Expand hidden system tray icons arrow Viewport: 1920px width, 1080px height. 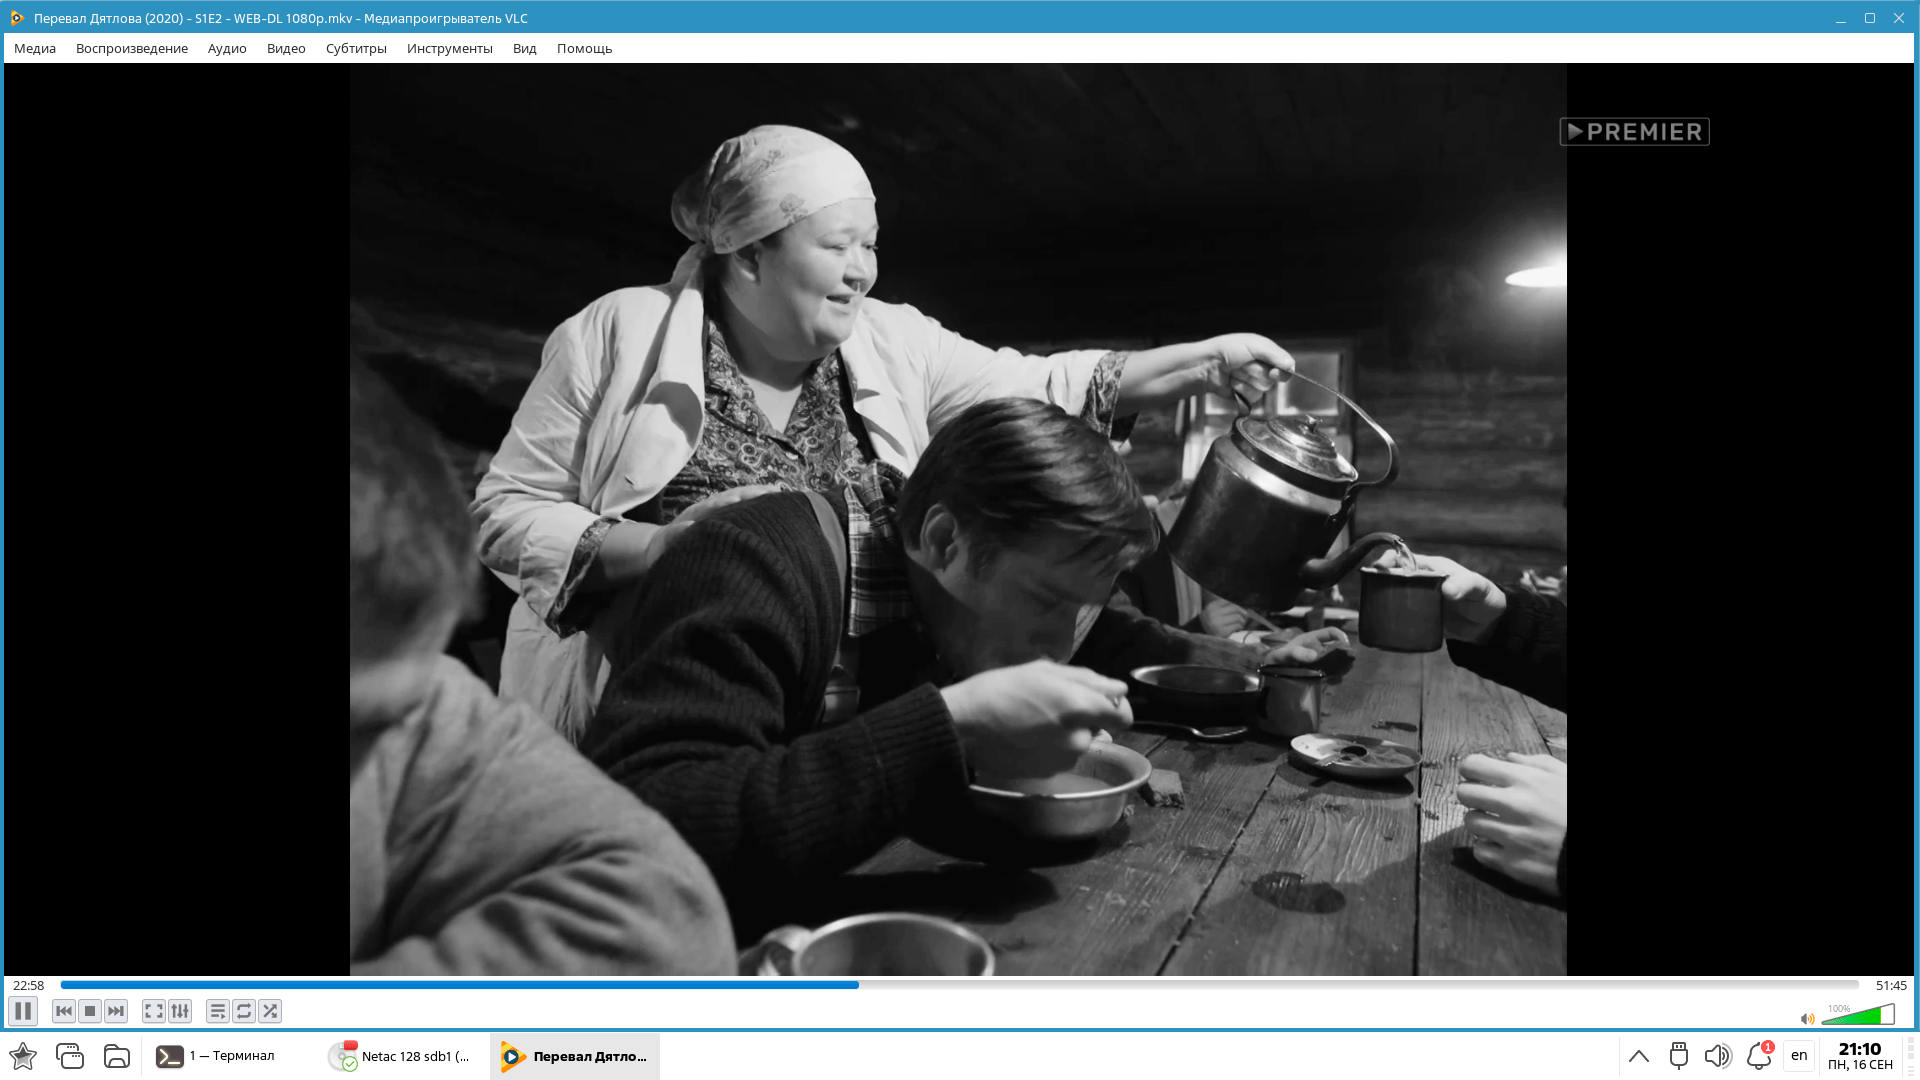pos(1638,1056)
